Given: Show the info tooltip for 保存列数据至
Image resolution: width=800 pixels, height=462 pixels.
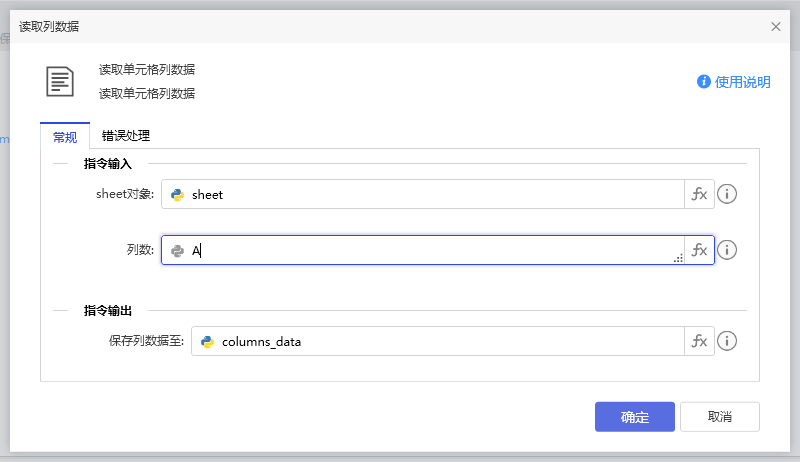Looking at the screenshot, I should click(x=728, y=341).
